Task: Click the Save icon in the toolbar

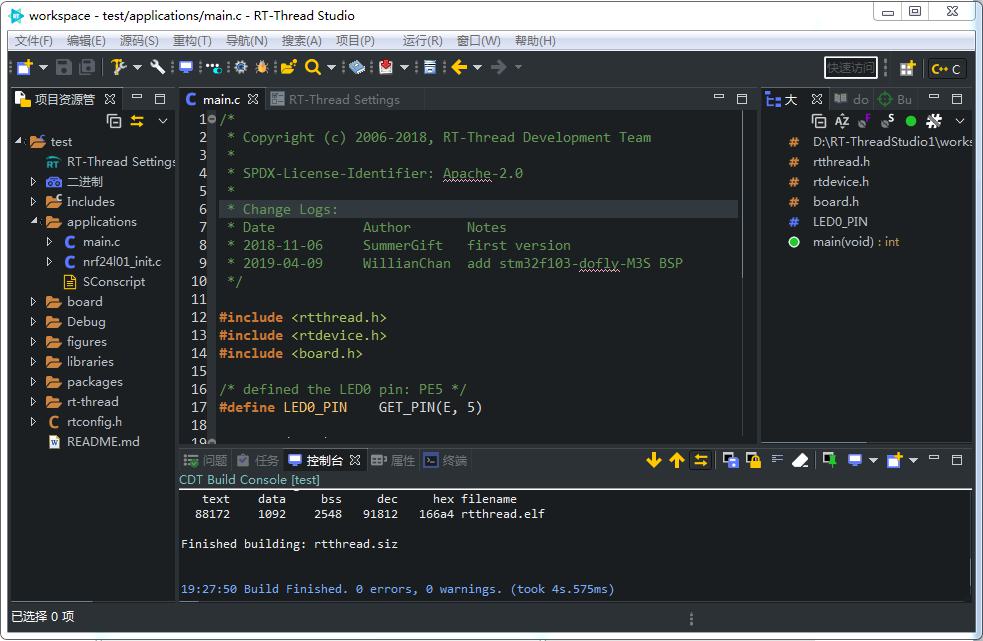Action: [63, 67]
